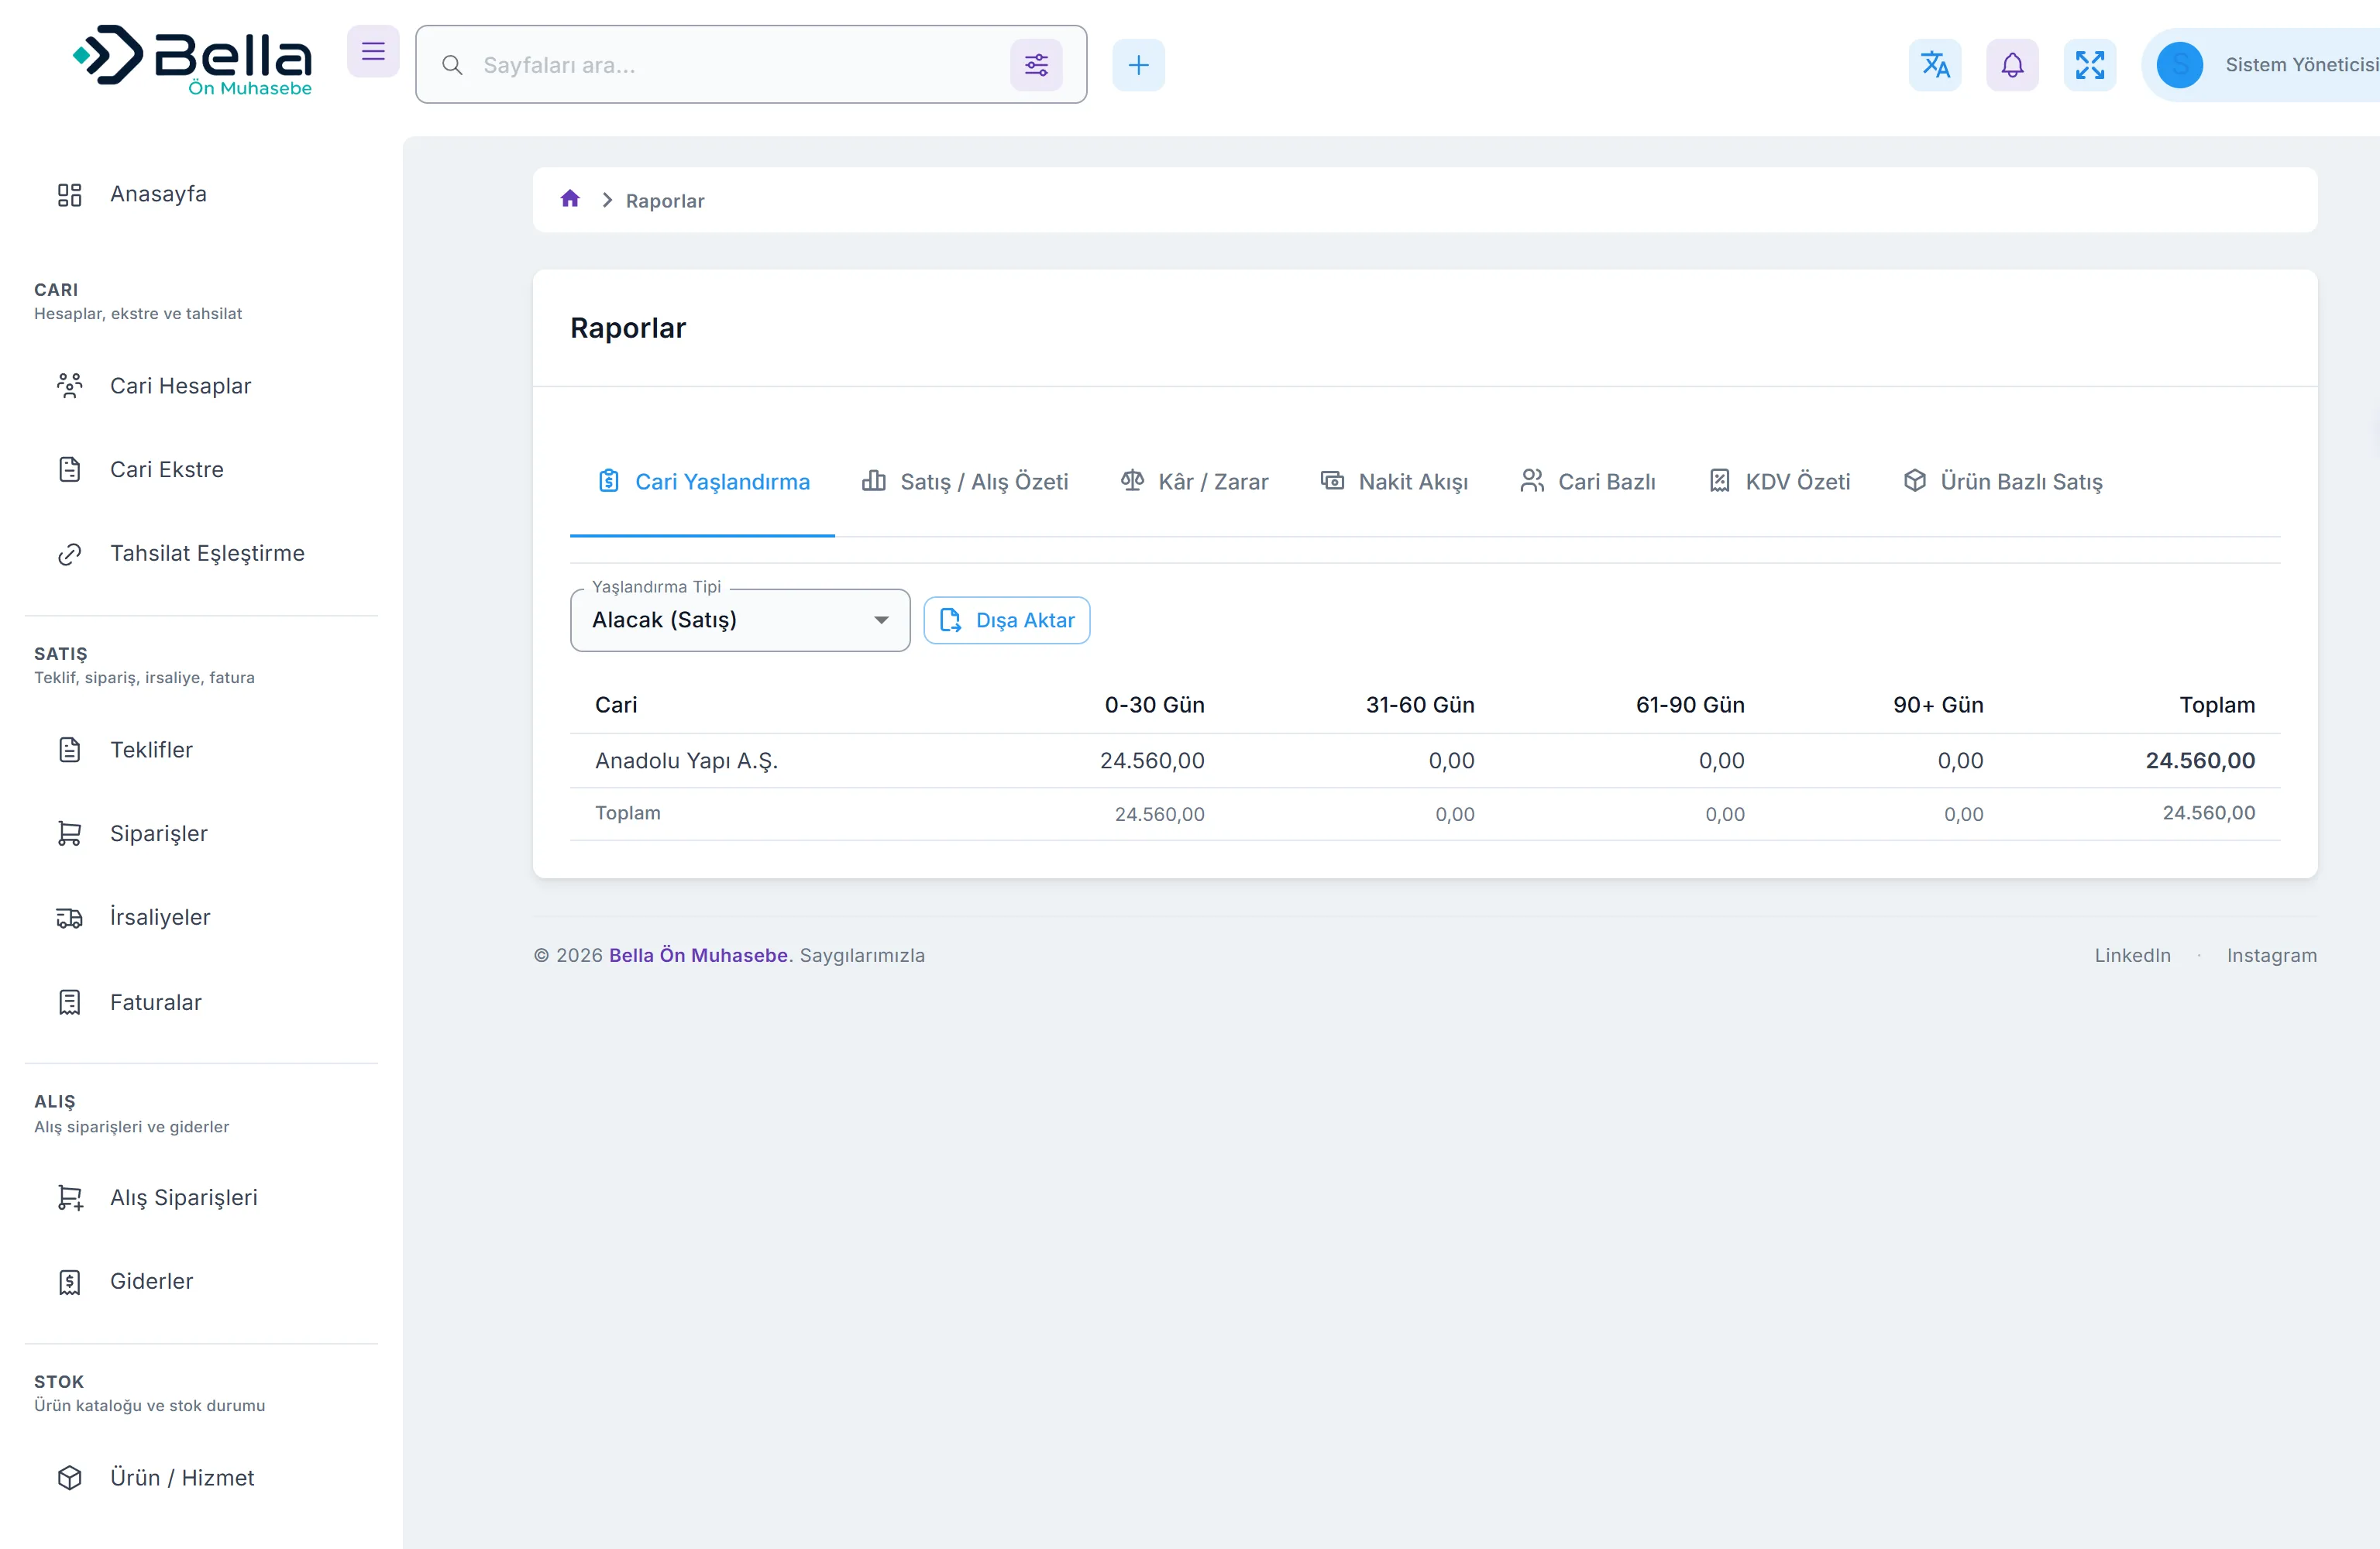Click the home breadcrumb icon

570,199
